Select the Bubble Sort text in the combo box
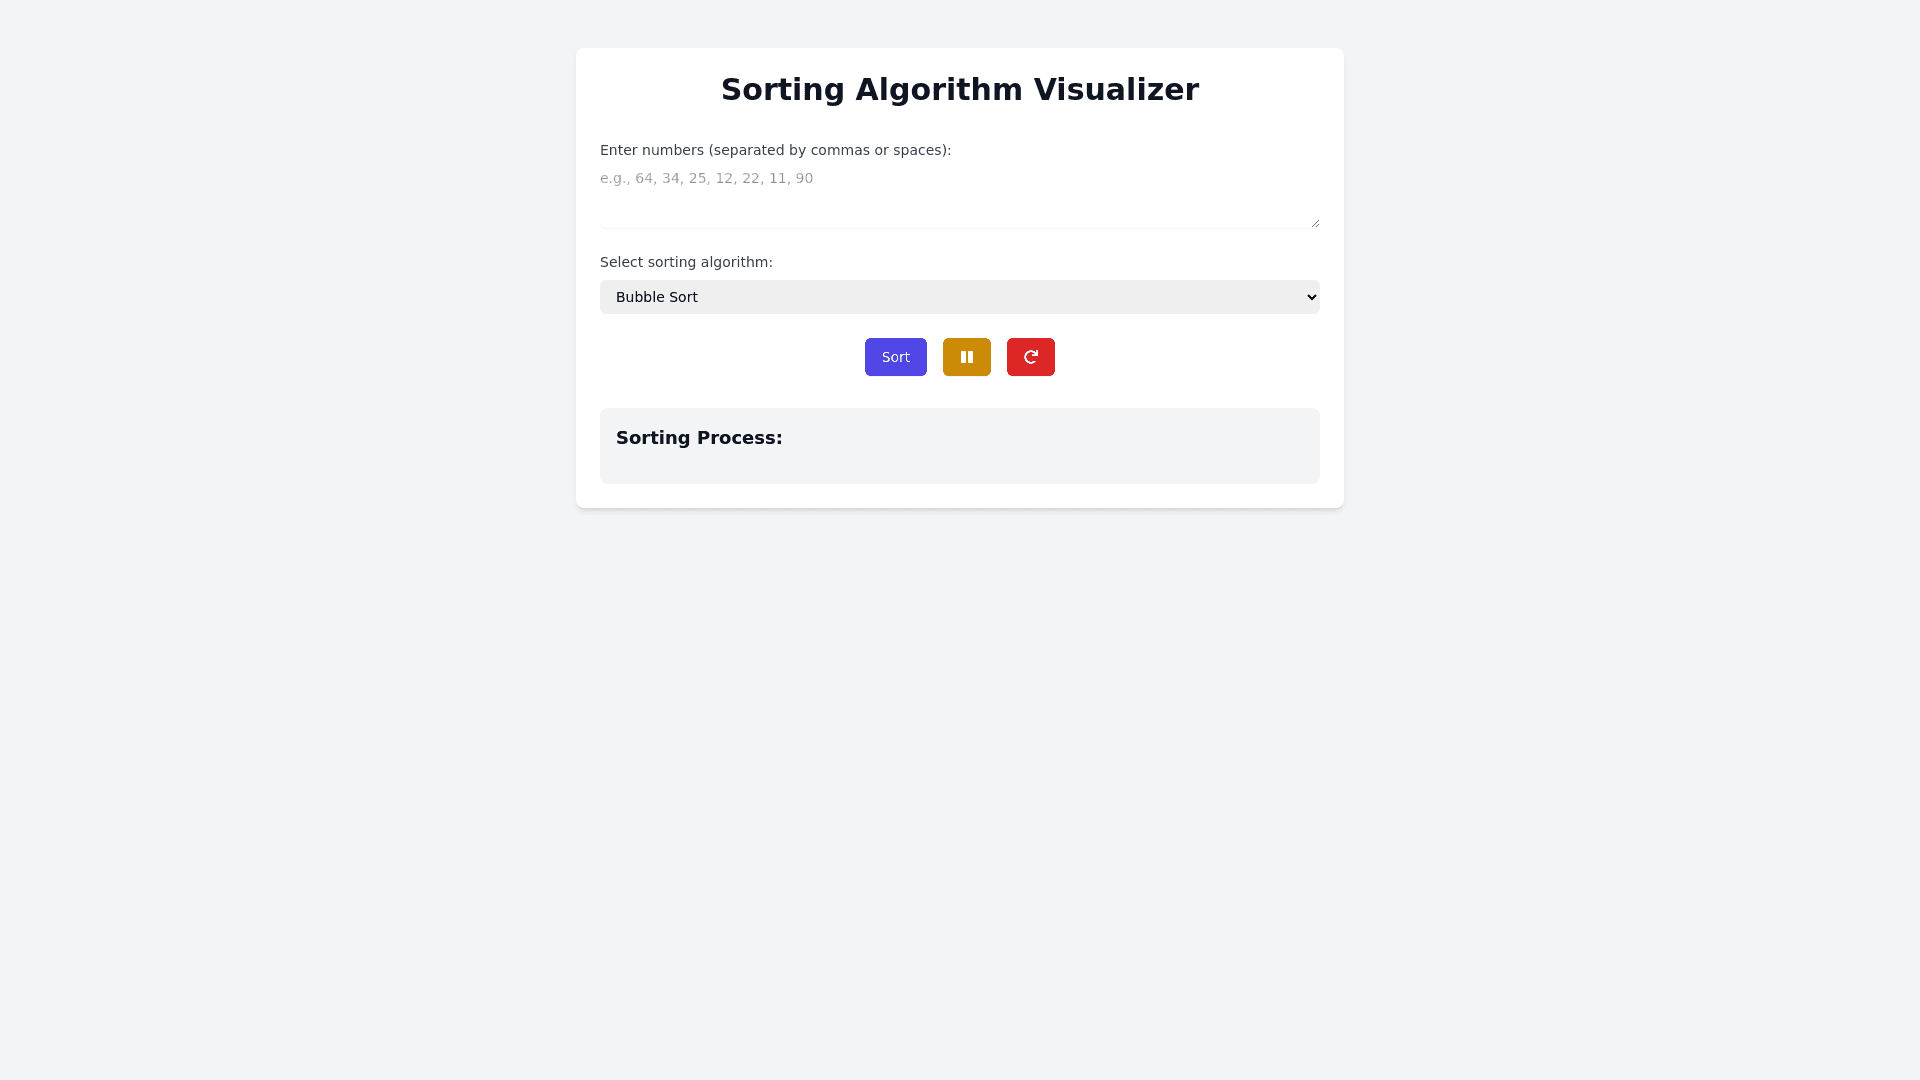Image resolution: width=1920 pixels, height=1080 pixels. (657, 297)
